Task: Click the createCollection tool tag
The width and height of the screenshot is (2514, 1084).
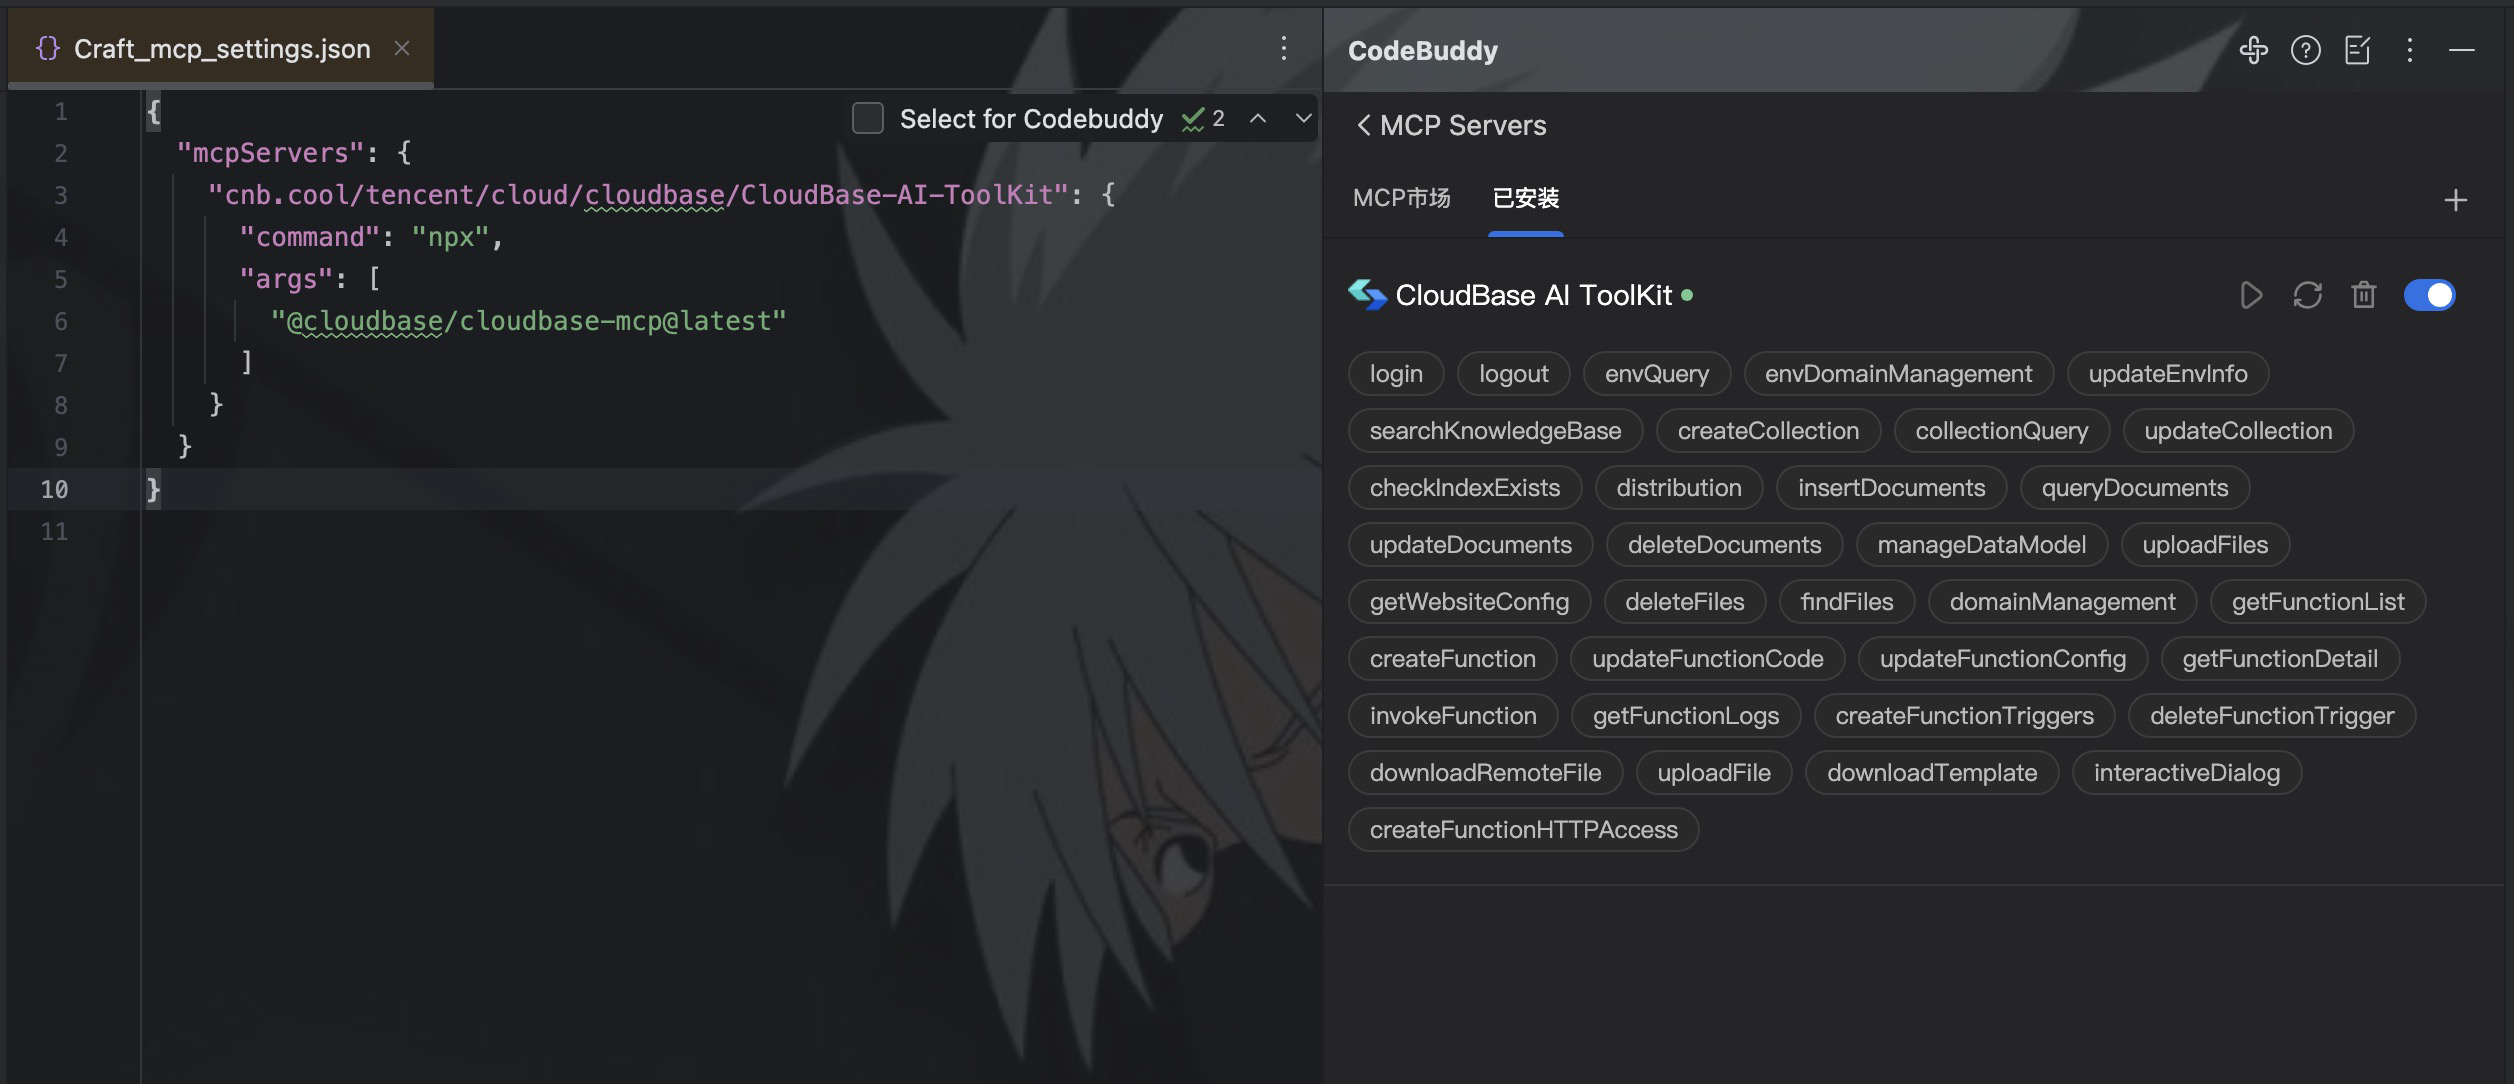Action: click(x=1769, y=431)
